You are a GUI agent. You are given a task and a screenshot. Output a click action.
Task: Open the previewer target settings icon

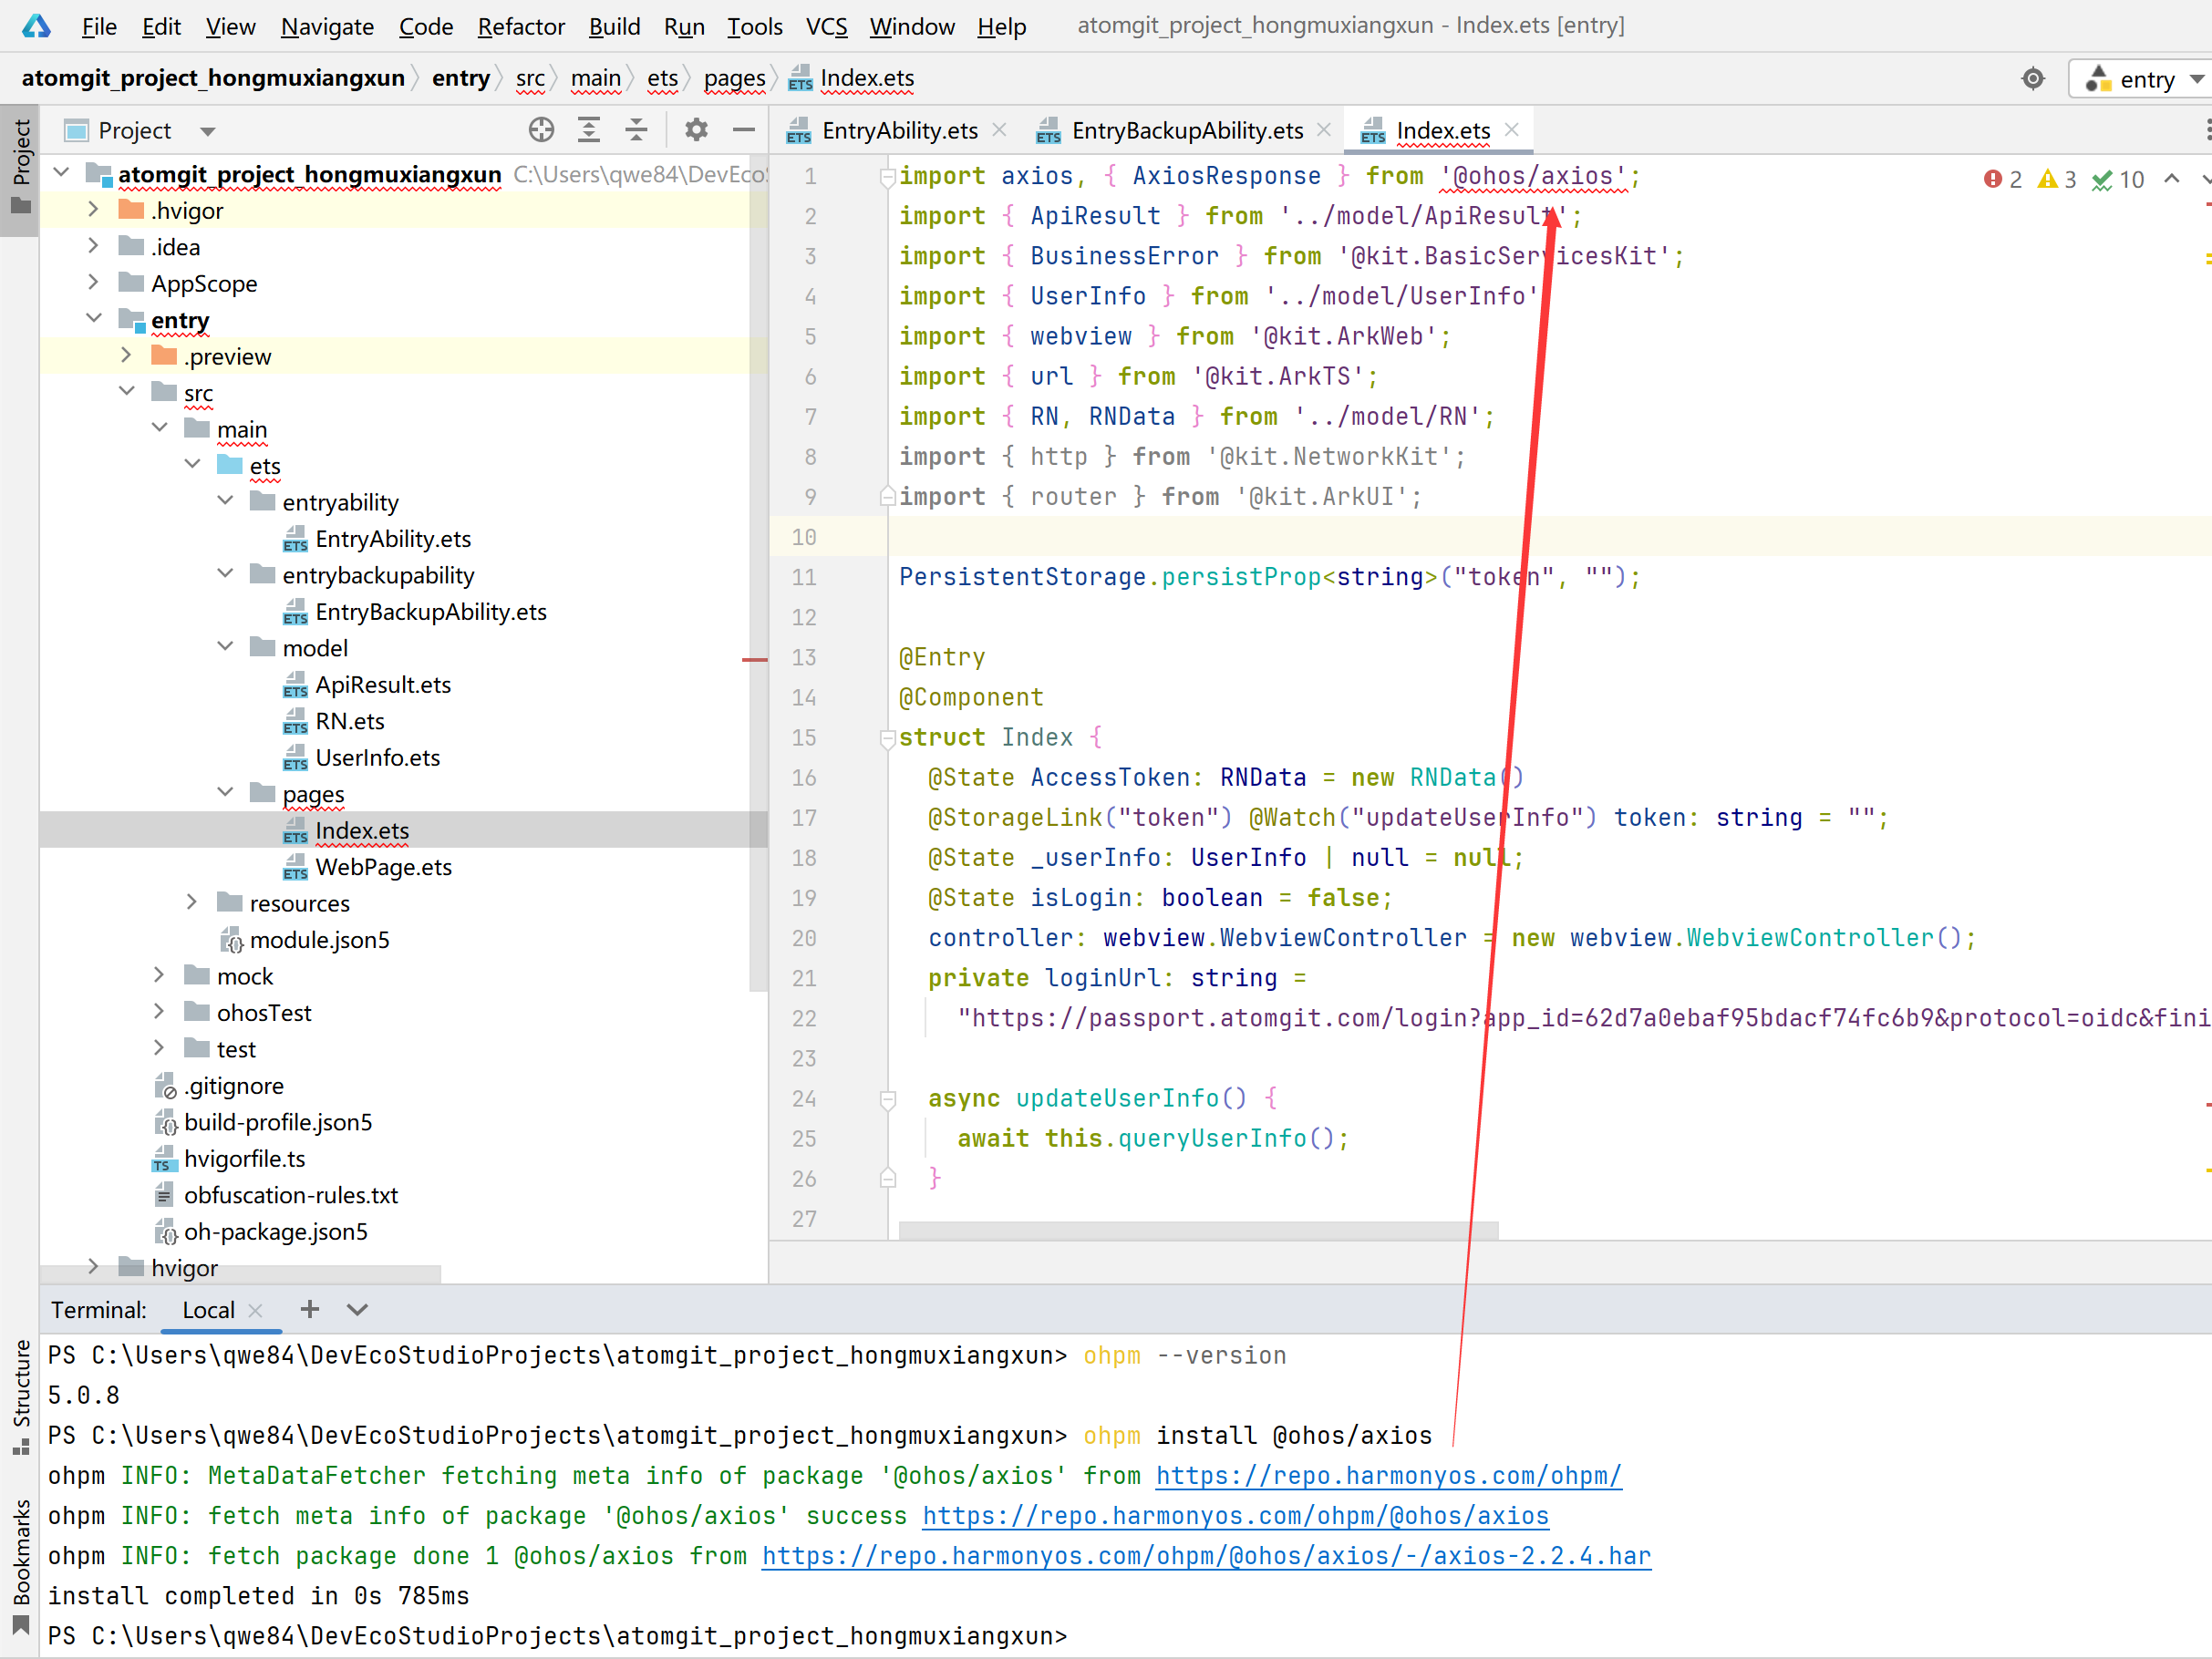pos(2033,78)
